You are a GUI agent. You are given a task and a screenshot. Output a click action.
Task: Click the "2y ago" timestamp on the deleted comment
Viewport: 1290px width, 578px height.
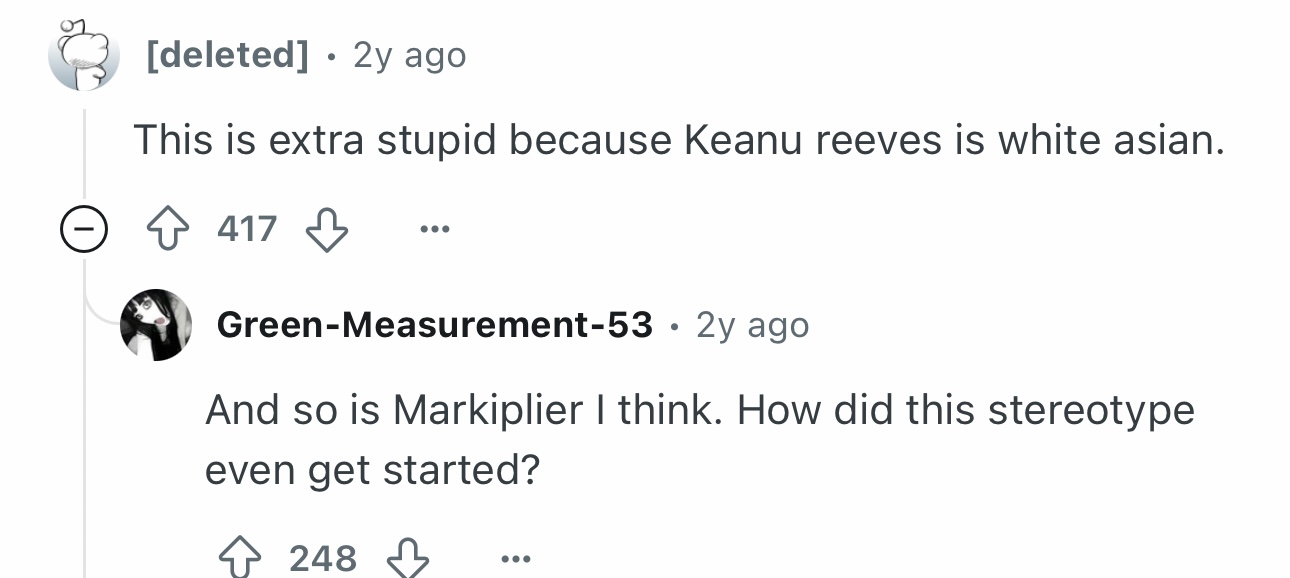click(410, 55)
